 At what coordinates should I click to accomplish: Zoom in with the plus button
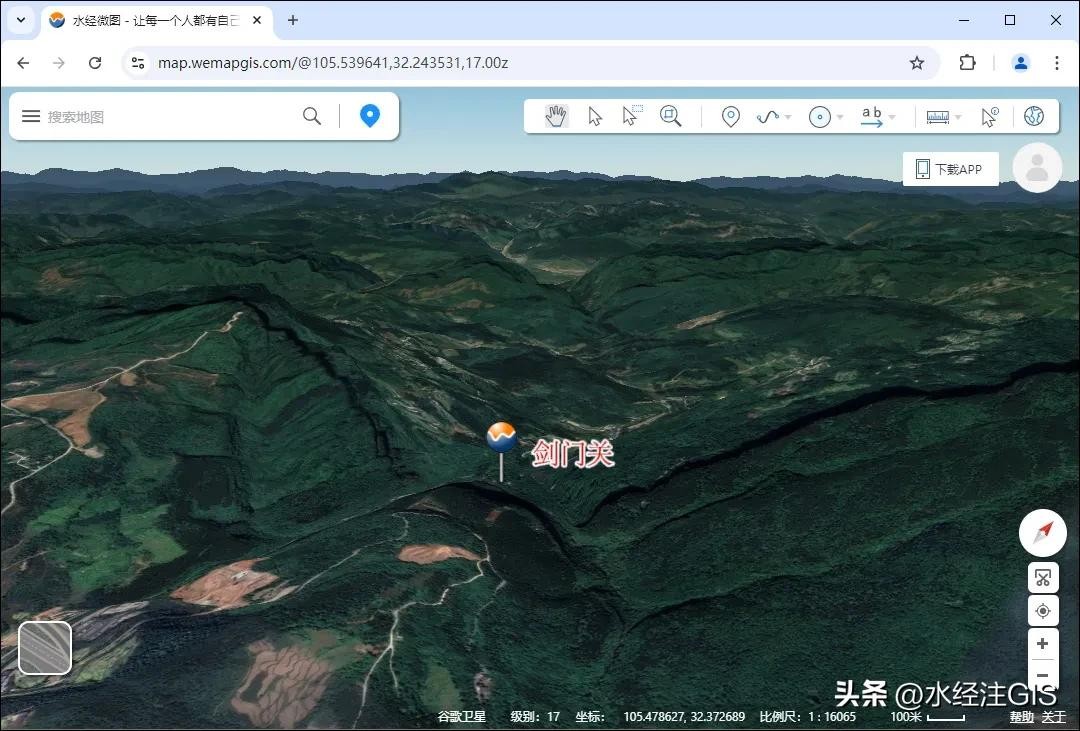[x=1042, y=644]
